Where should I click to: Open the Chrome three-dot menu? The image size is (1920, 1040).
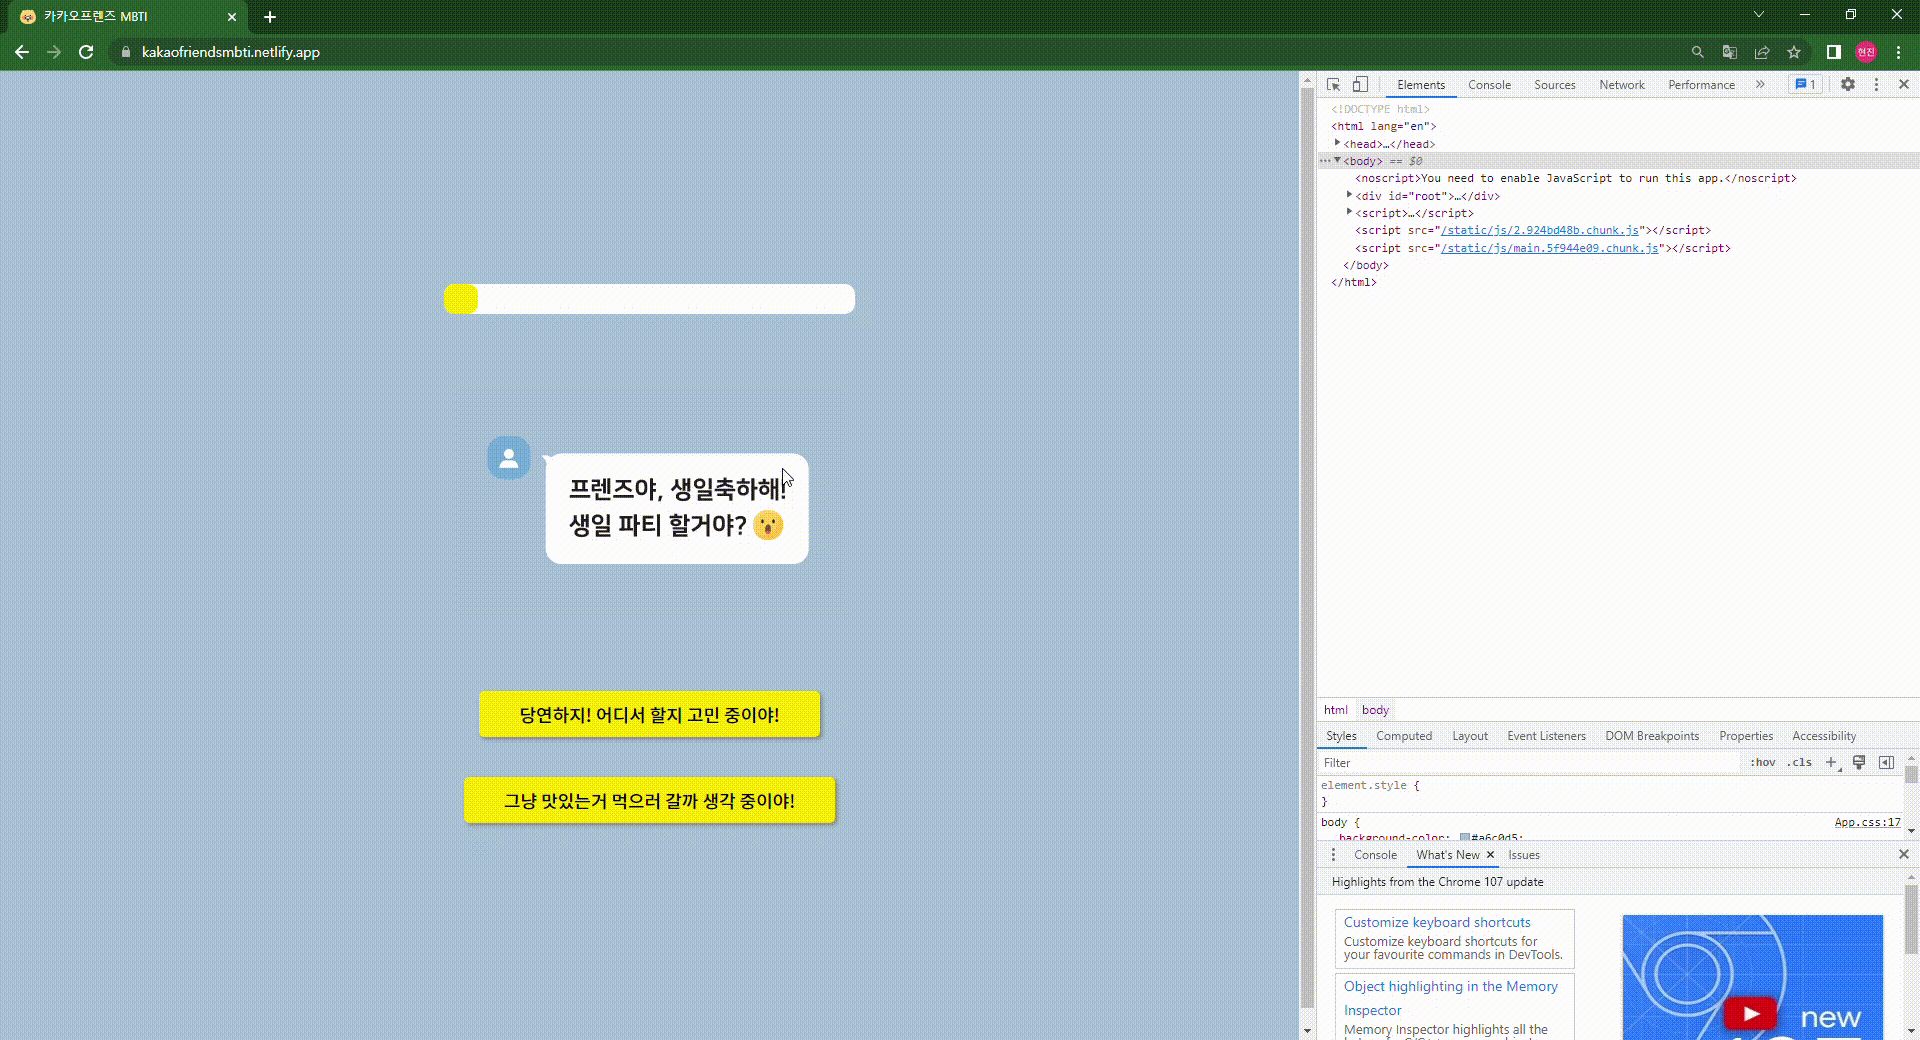click(x=1898, y=52)
